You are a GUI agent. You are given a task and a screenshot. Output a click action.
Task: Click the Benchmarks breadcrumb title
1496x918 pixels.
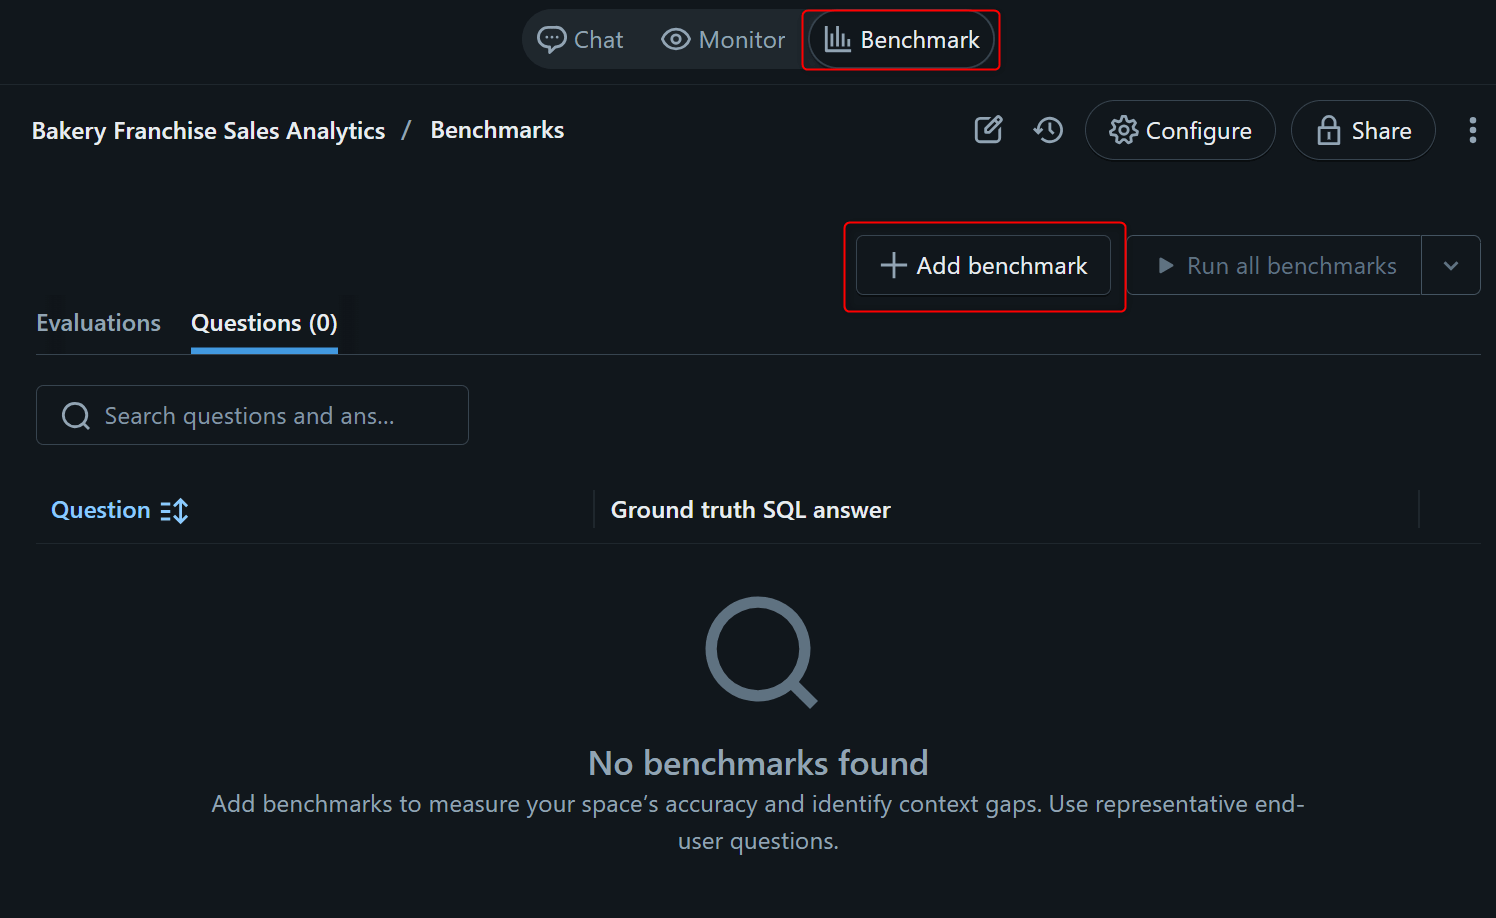tap(497, 130)
